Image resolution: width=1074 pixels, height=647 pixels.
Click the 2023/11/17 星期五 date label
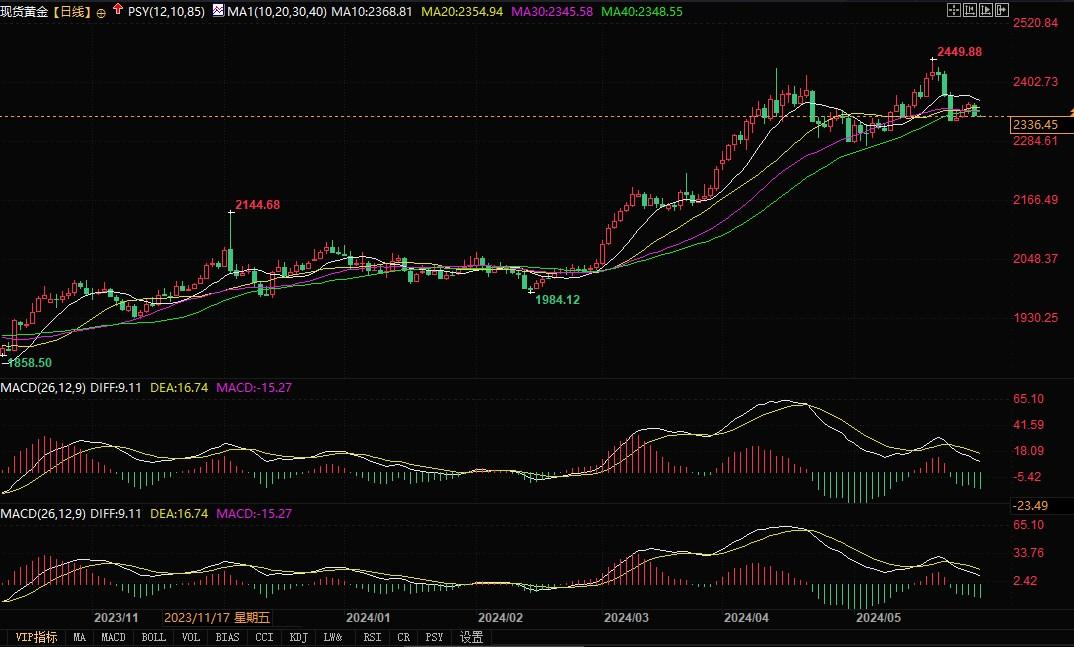coord(217,618)
